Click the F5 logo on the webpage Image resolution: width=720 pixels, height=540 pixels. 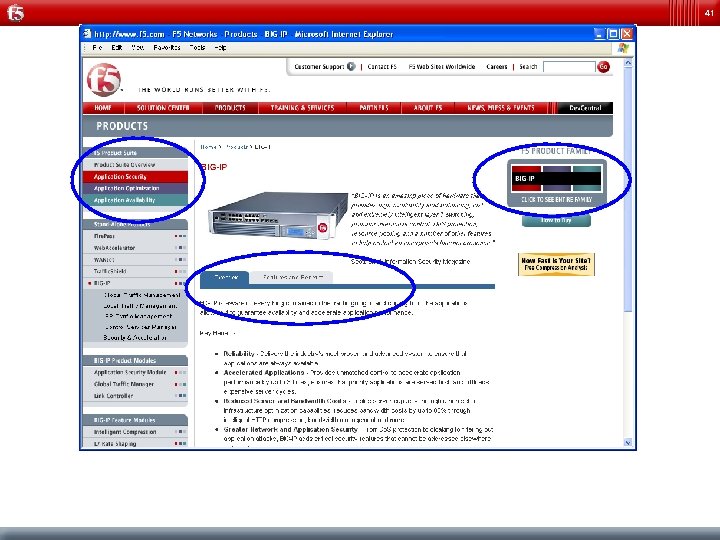104,80
